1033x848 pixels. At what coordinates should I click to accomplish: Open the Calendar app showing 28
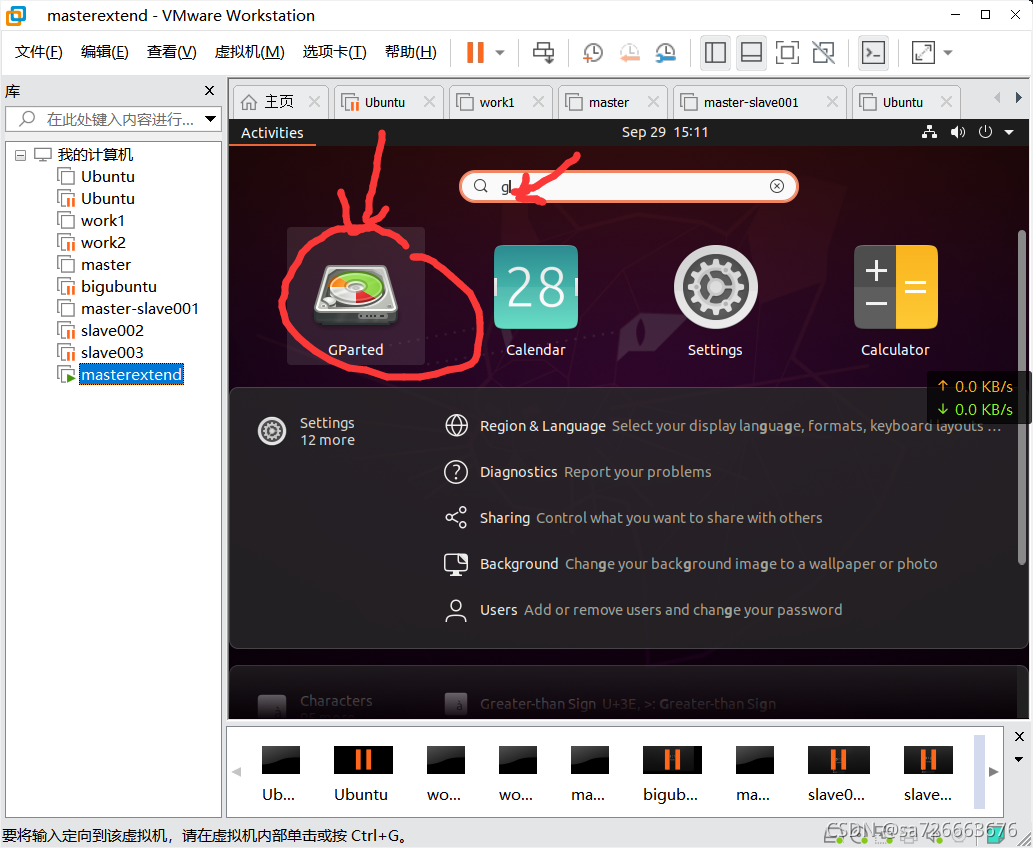click(x=535, y=287)
